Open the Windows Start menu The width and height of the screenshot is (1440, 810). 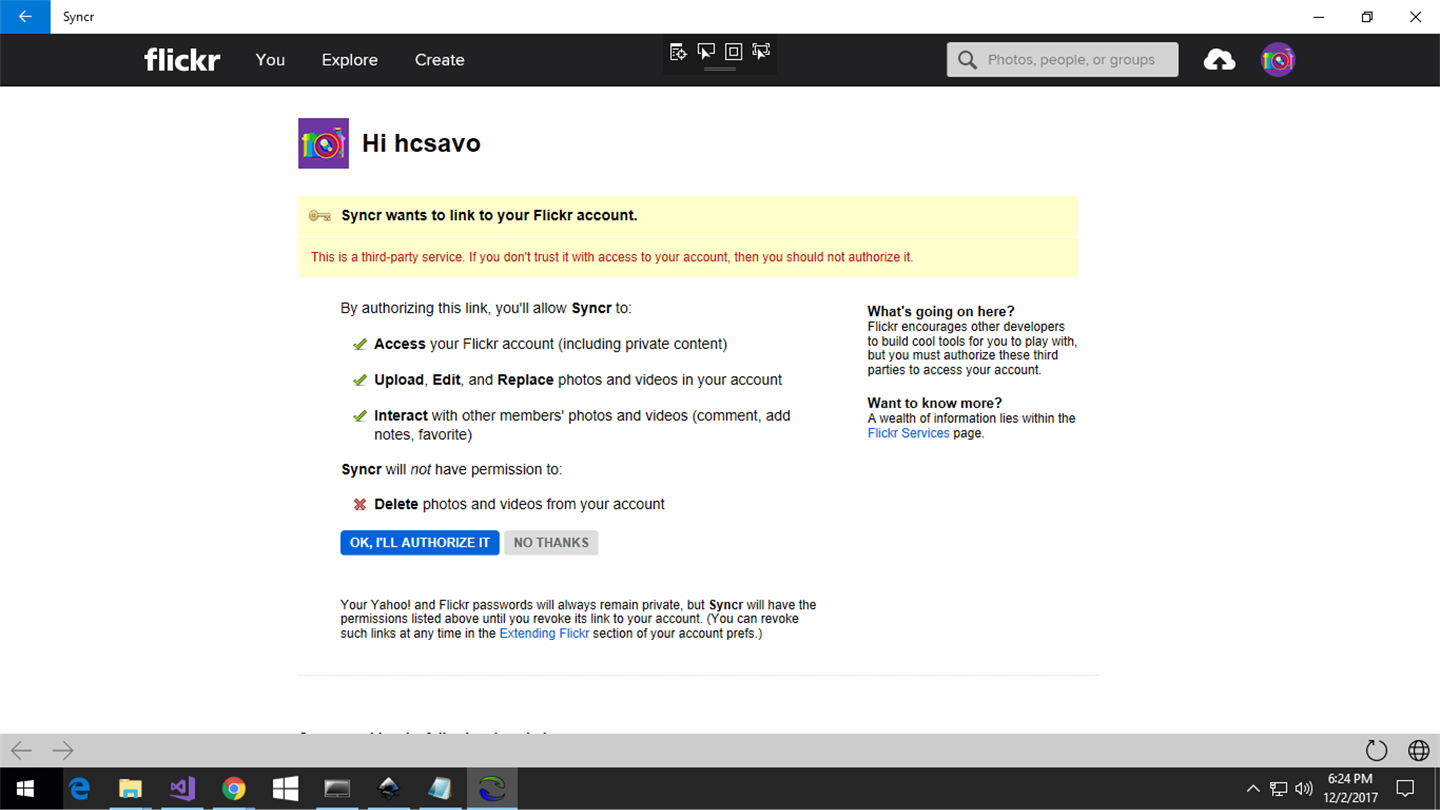[25, 789]
